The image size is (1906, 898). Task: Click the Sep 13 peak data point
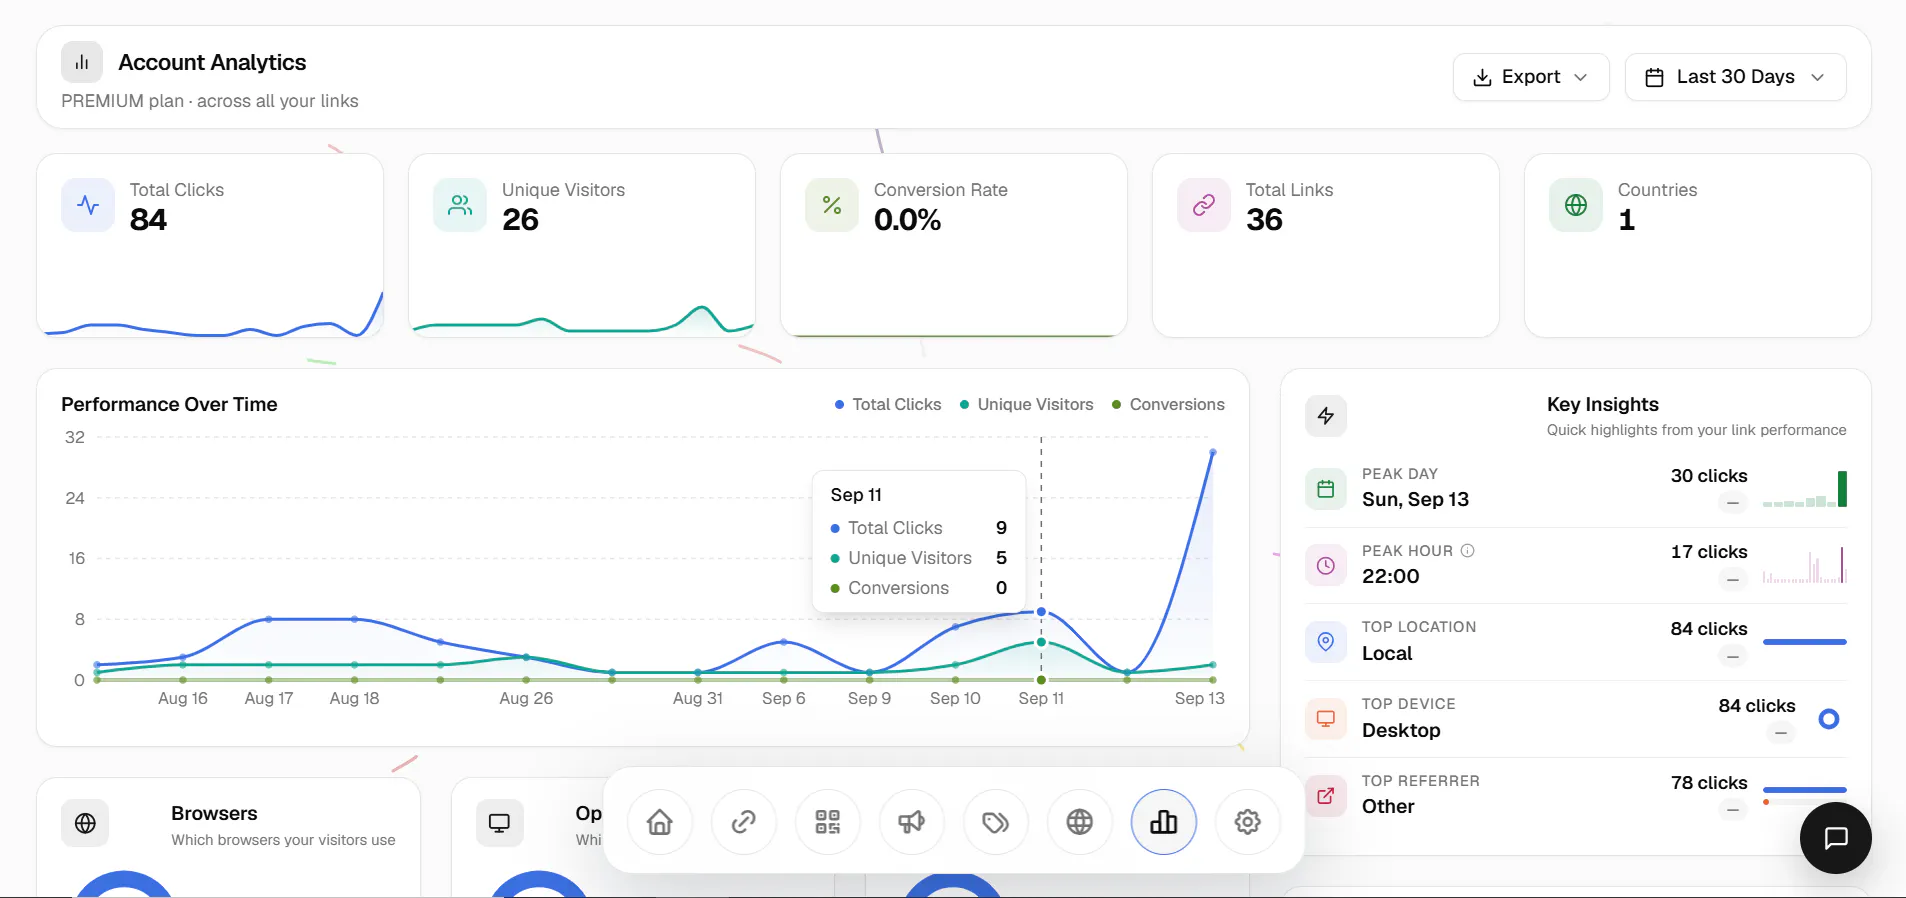click(1213, 452)
